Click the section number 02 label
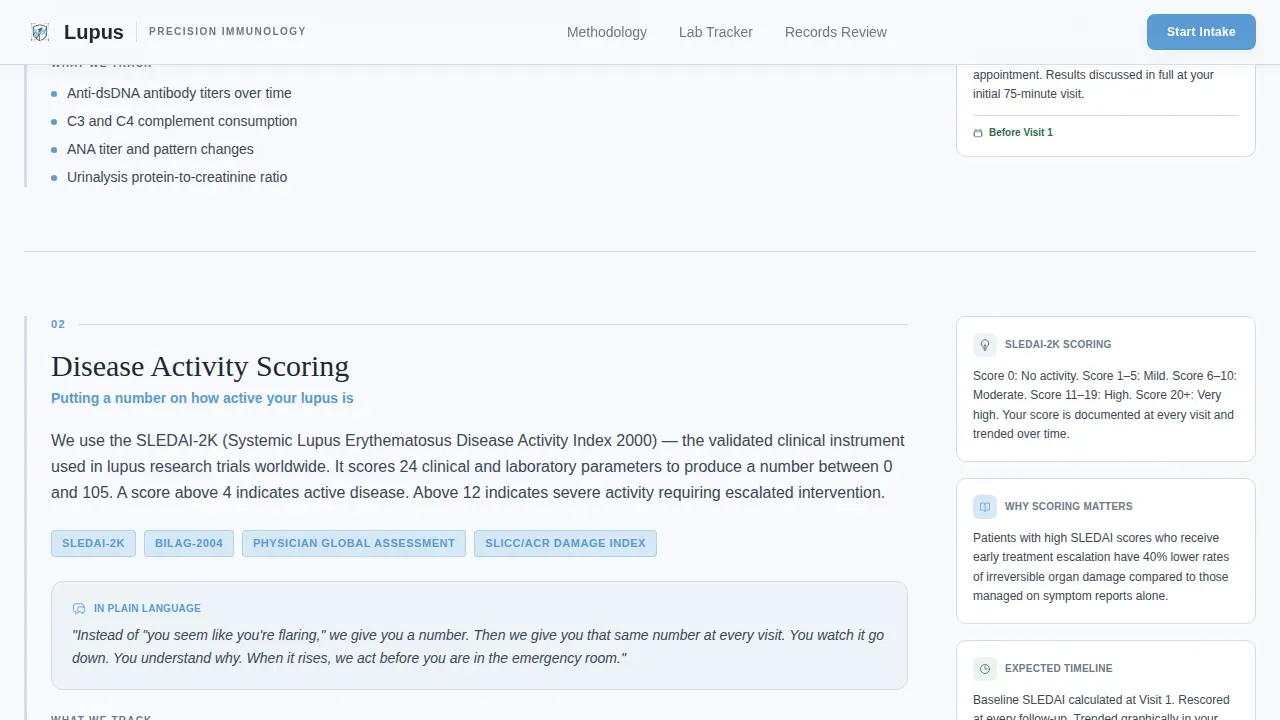1280x720 pixels. click(58, 324)
